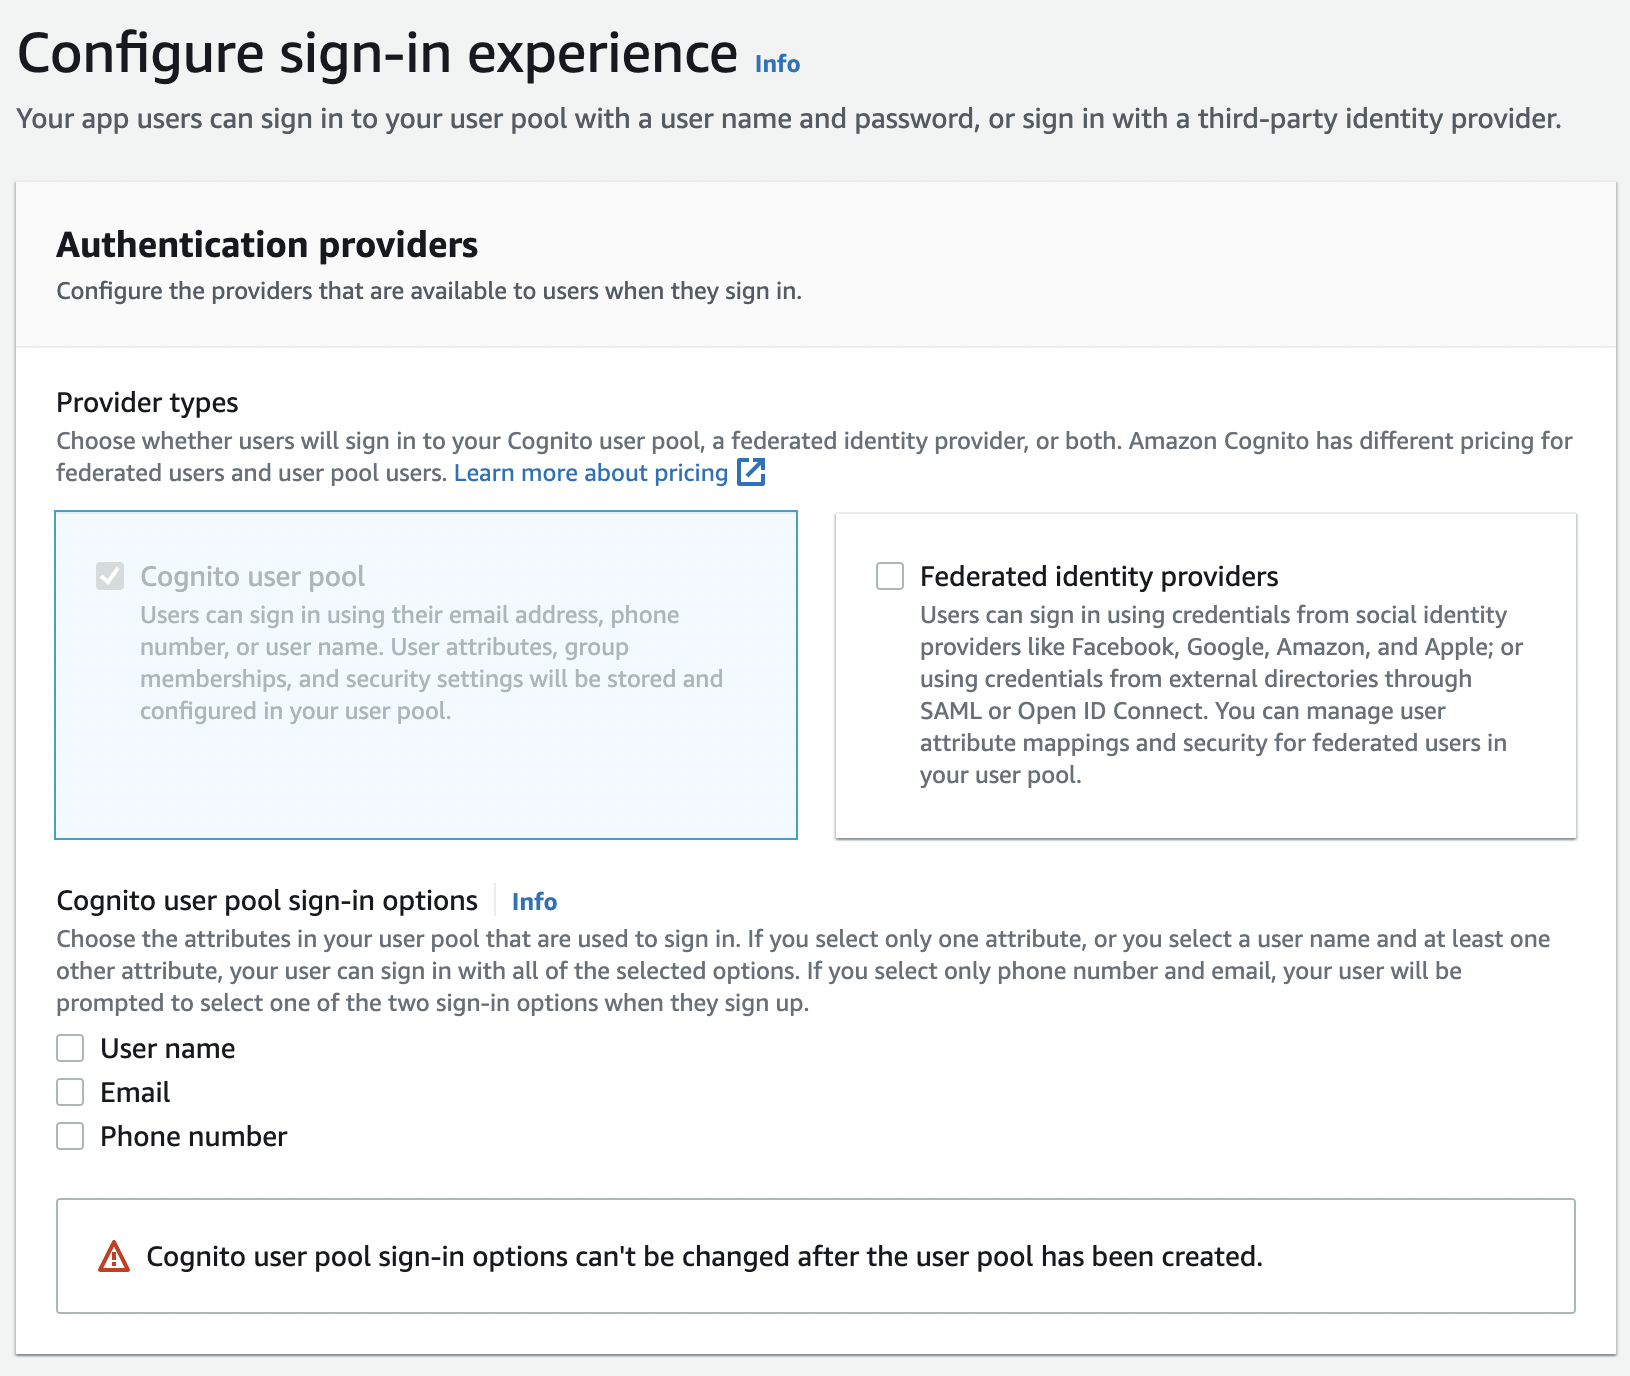Enable Email as a sign-in option
This screenshot has height=1376, width=1630.
[69, 1092]
